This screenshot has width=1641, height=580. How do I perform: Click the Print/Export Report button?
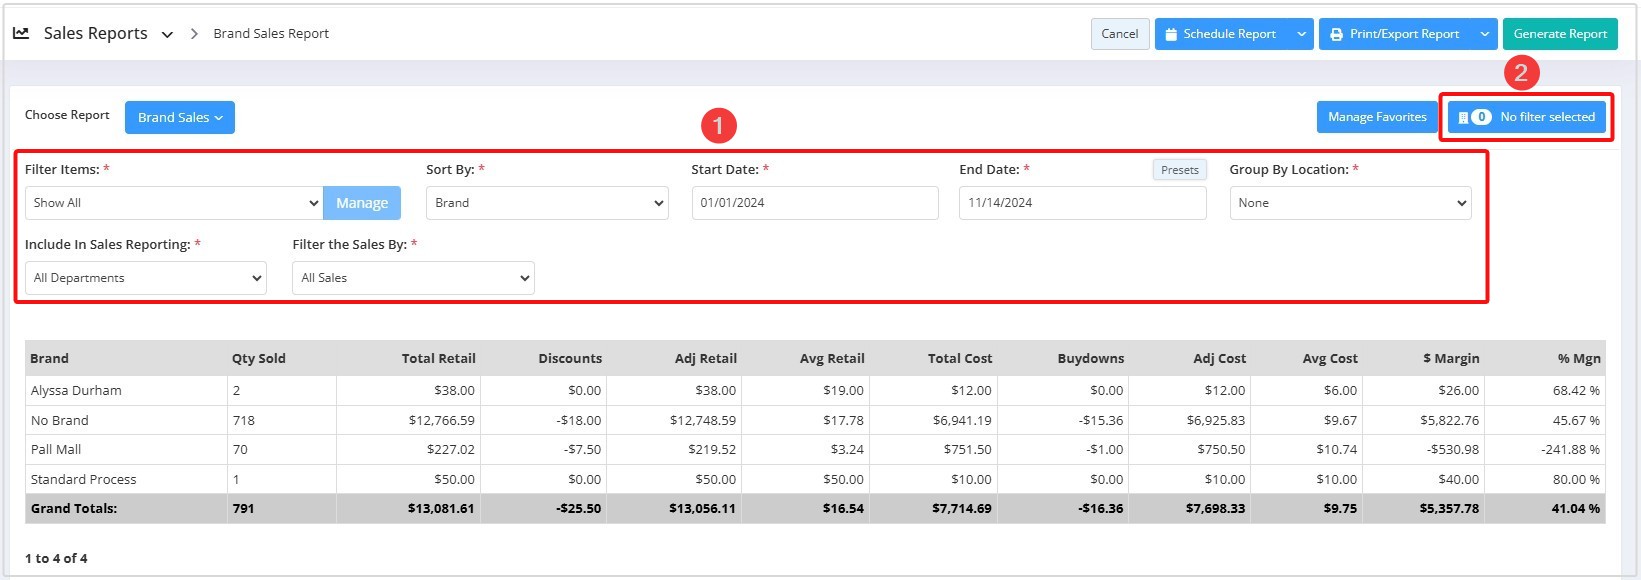pos(1396,34)
